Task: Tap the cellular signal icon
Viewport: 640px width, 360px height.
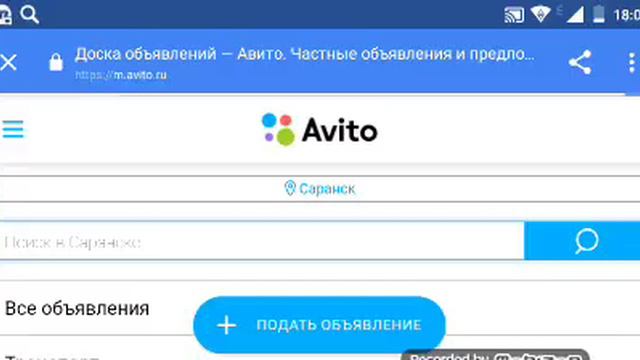Action: (576, 15)
